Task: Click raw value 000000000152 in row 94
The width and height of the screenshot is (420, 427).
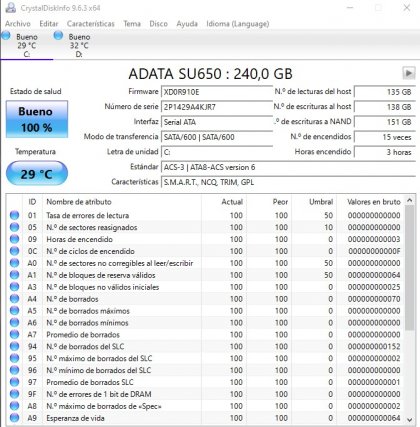Action: point(374,347)
